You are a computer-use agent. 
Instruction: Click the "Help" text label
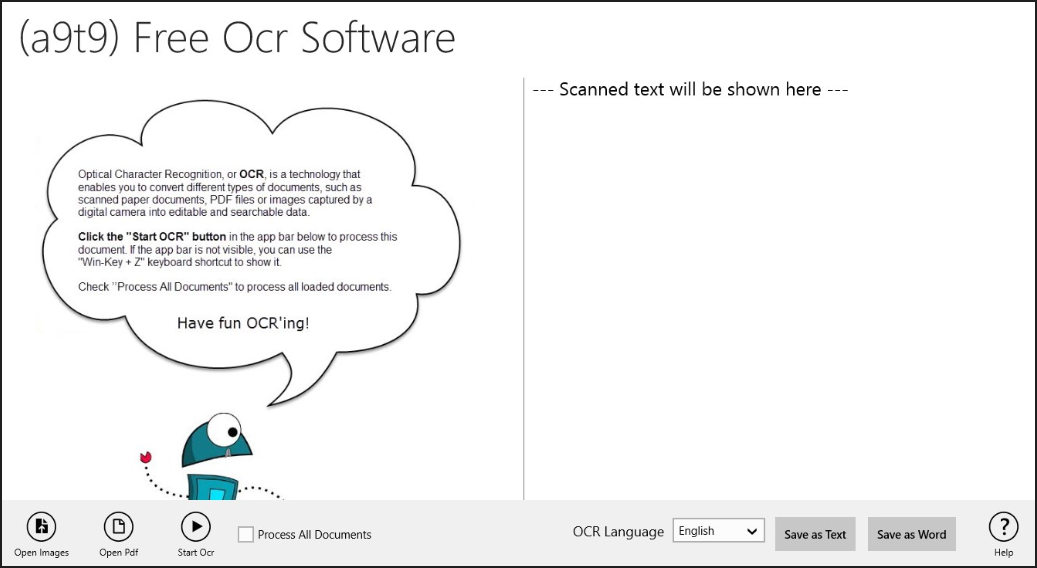pyautogui.click(x=1003, y=553)
